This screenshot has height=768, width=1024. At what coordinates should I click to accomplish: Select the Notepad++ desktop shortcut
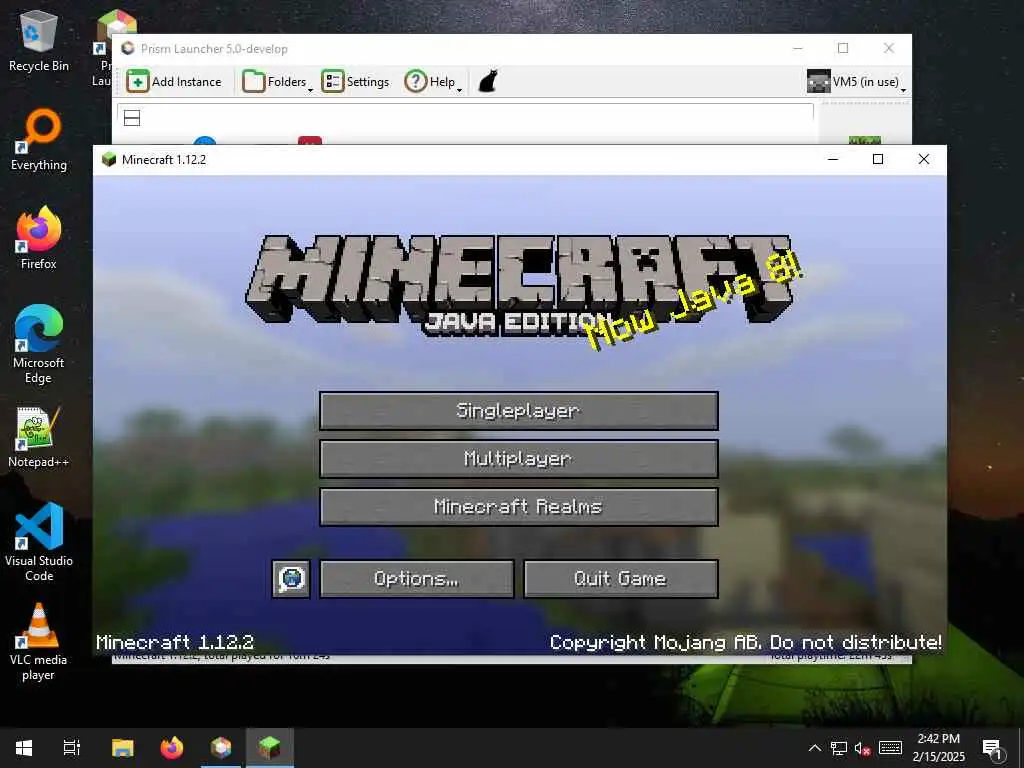[x=39, y=437]
